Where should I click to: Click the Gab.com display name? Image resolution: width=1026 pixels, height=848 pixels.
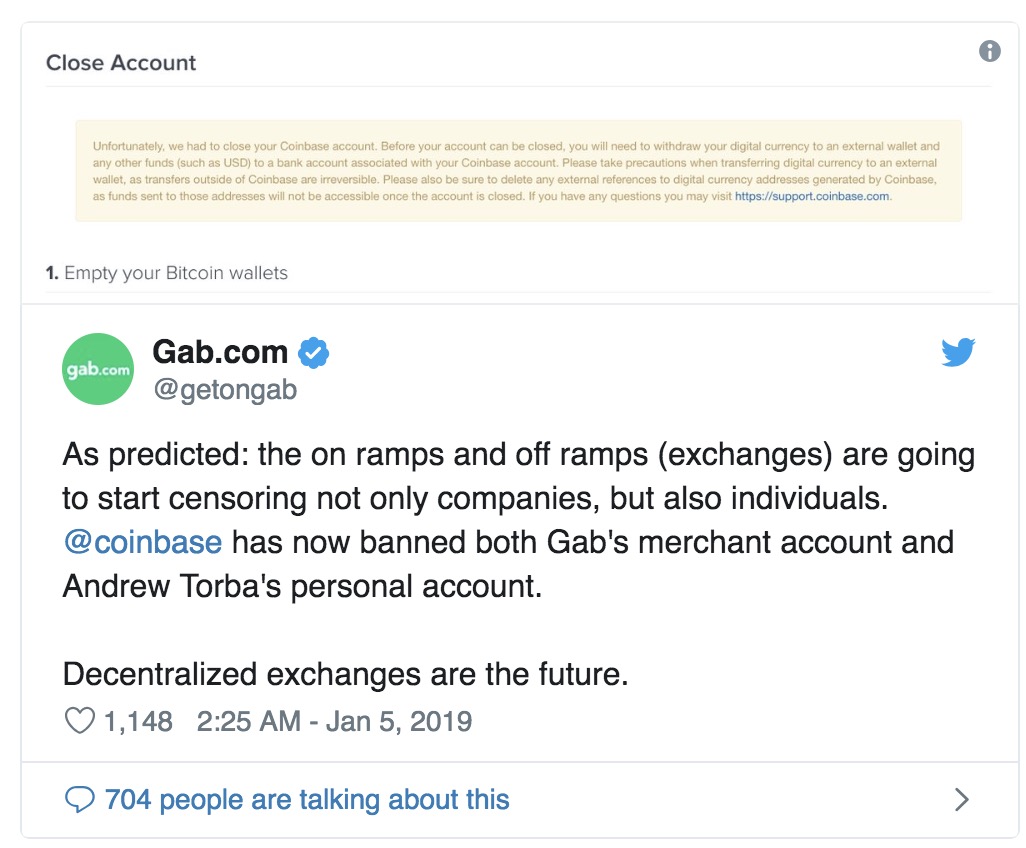point(221,352)
